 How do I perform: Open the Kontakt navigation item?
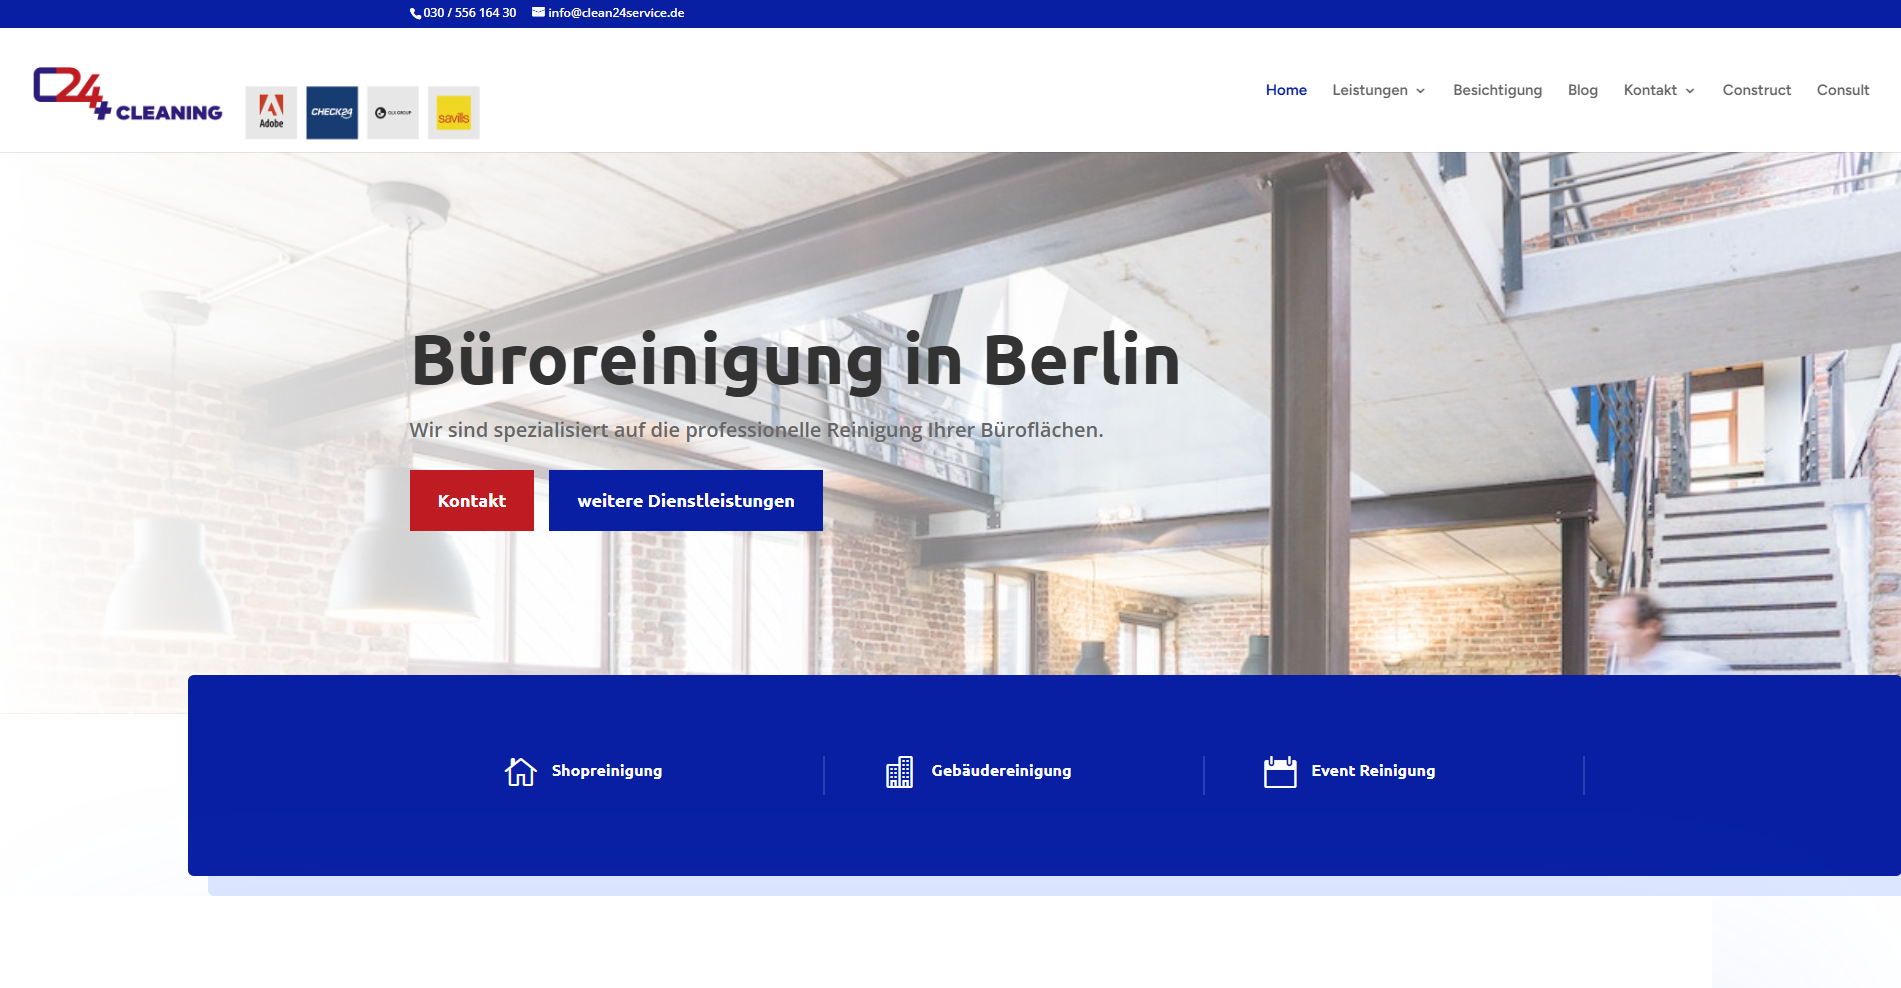tap(1650, 90)
